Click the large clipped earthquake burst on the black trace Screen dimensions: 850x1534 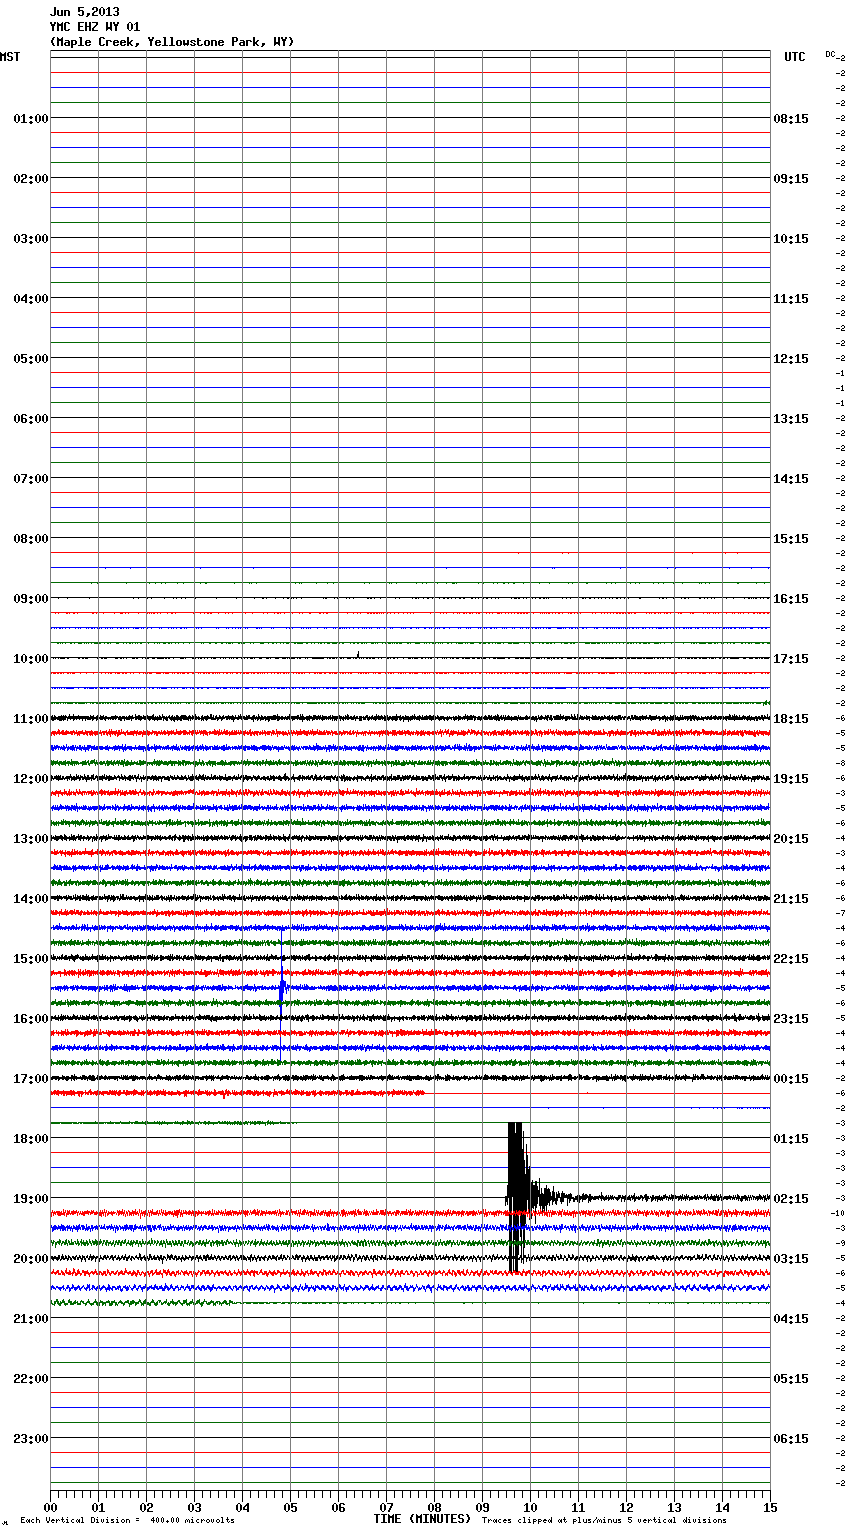click(516, 1197)
